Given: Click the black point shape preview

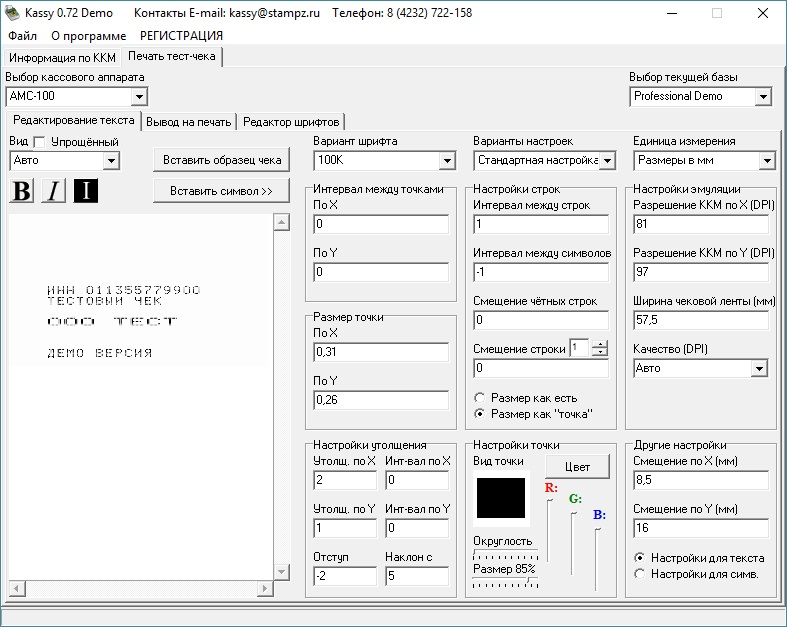Looking at the screenshot, I should pyautogui.click(x=501, y=497).
